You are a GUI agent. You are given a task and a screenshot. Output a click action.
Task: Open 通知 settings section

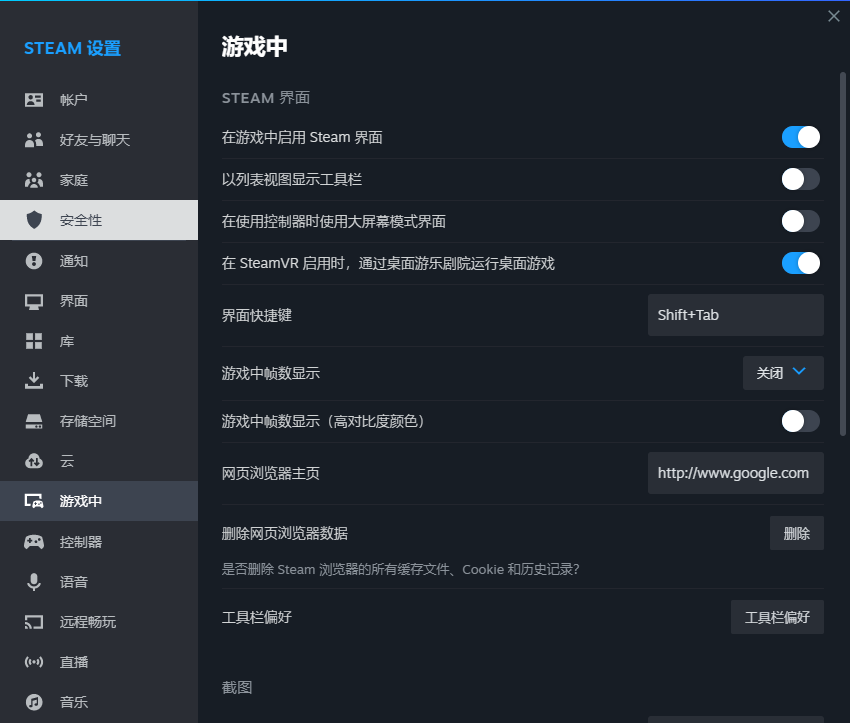click(99, 261)
